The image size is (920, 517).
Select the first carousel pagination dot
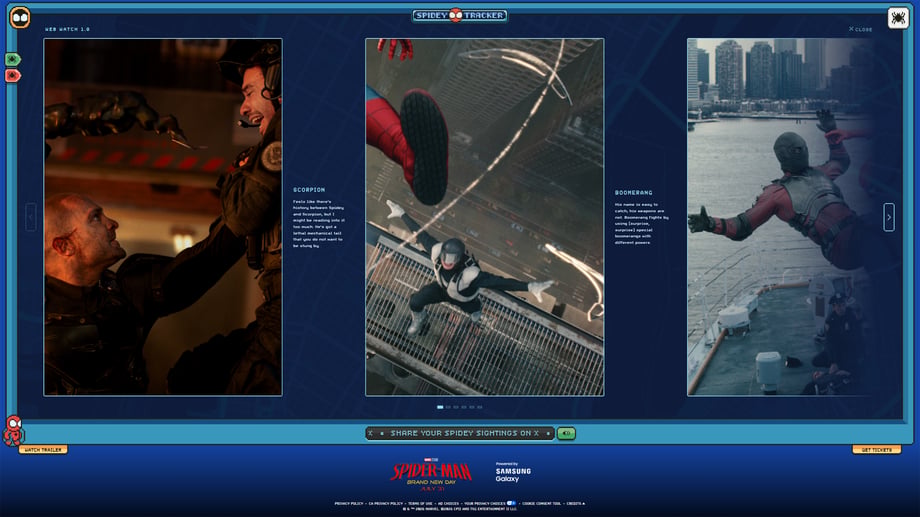click(440, 407)
